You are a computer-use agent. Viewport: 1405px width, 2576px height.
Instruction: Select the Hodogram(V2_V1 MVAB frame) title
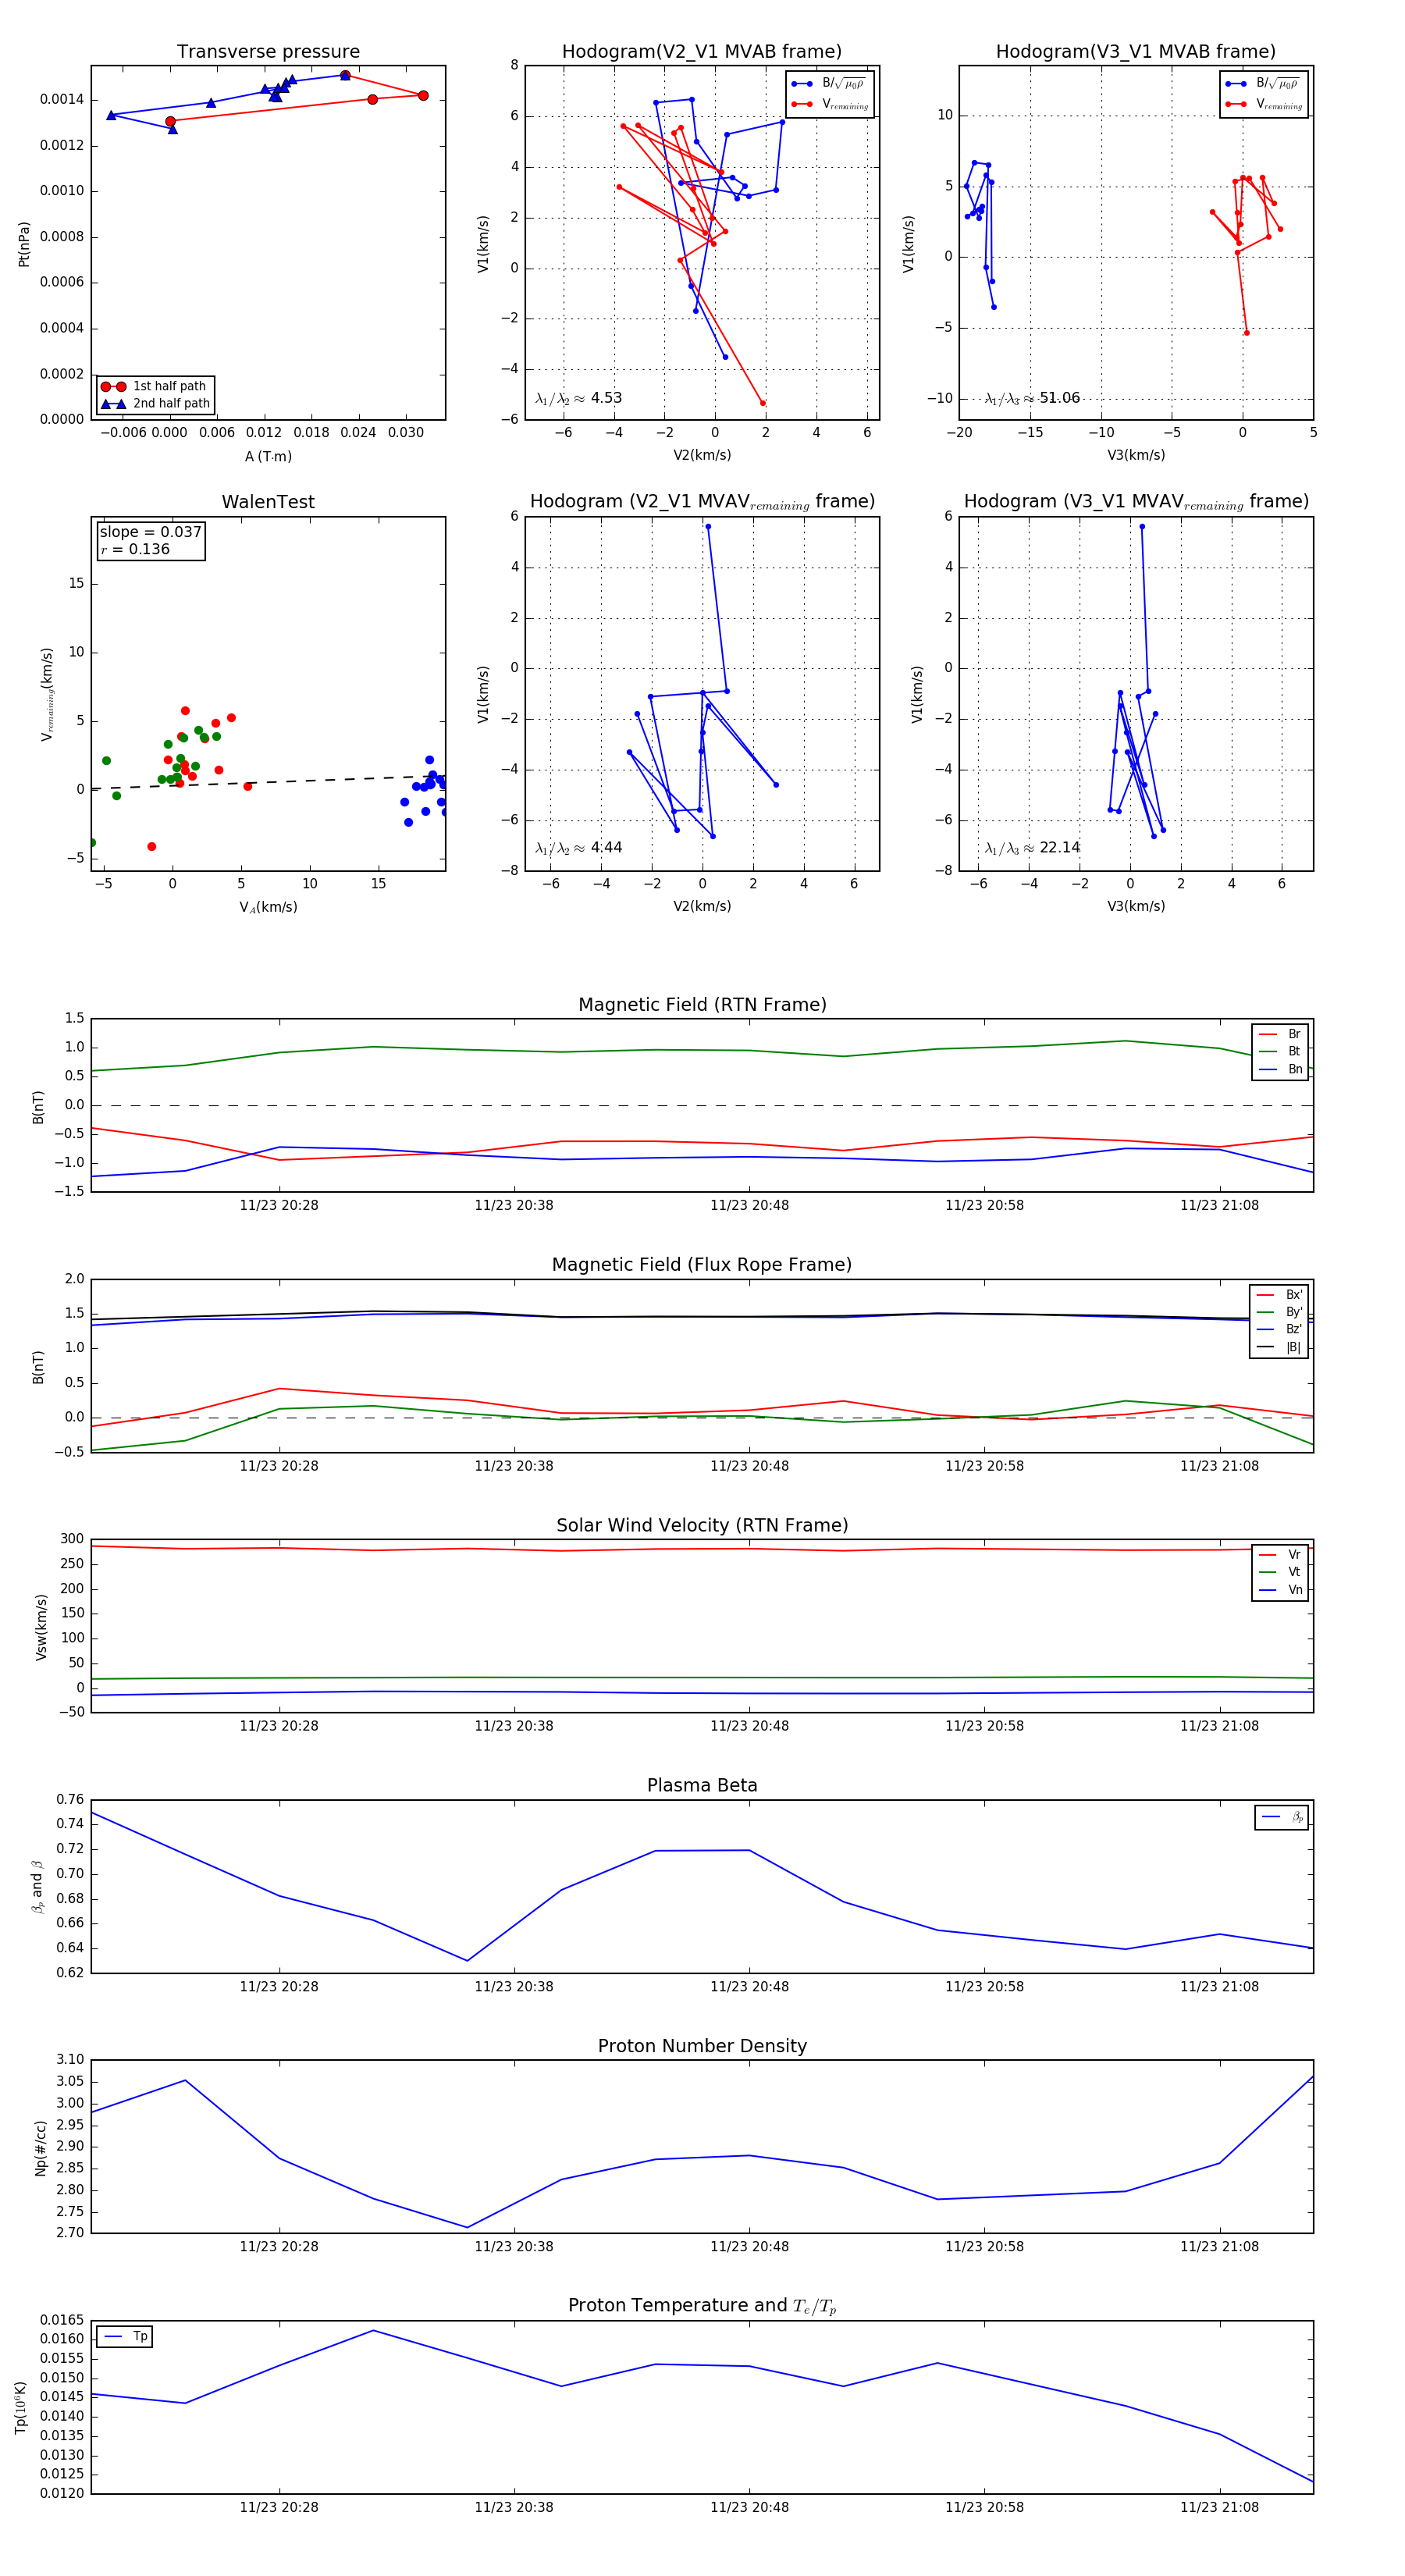click(x=702, y=52)
